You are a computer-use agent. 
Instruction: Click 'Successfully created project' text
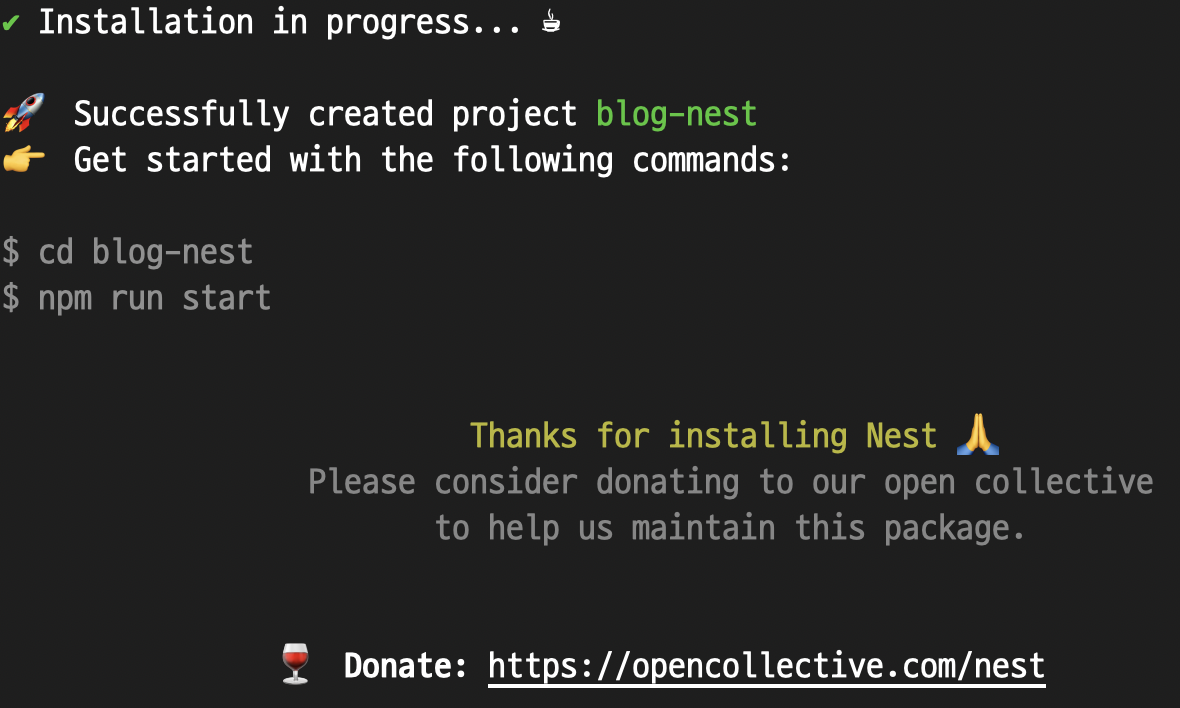pyautogui.click(x=324, y=114)
